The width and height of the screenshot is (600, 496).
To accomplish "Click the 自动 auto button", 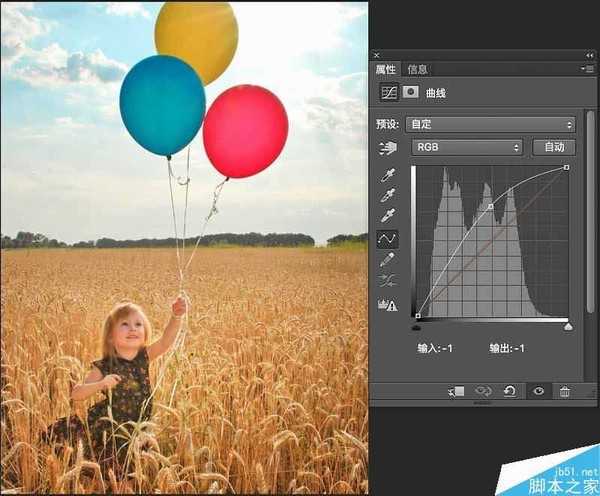I will (554, 147).
